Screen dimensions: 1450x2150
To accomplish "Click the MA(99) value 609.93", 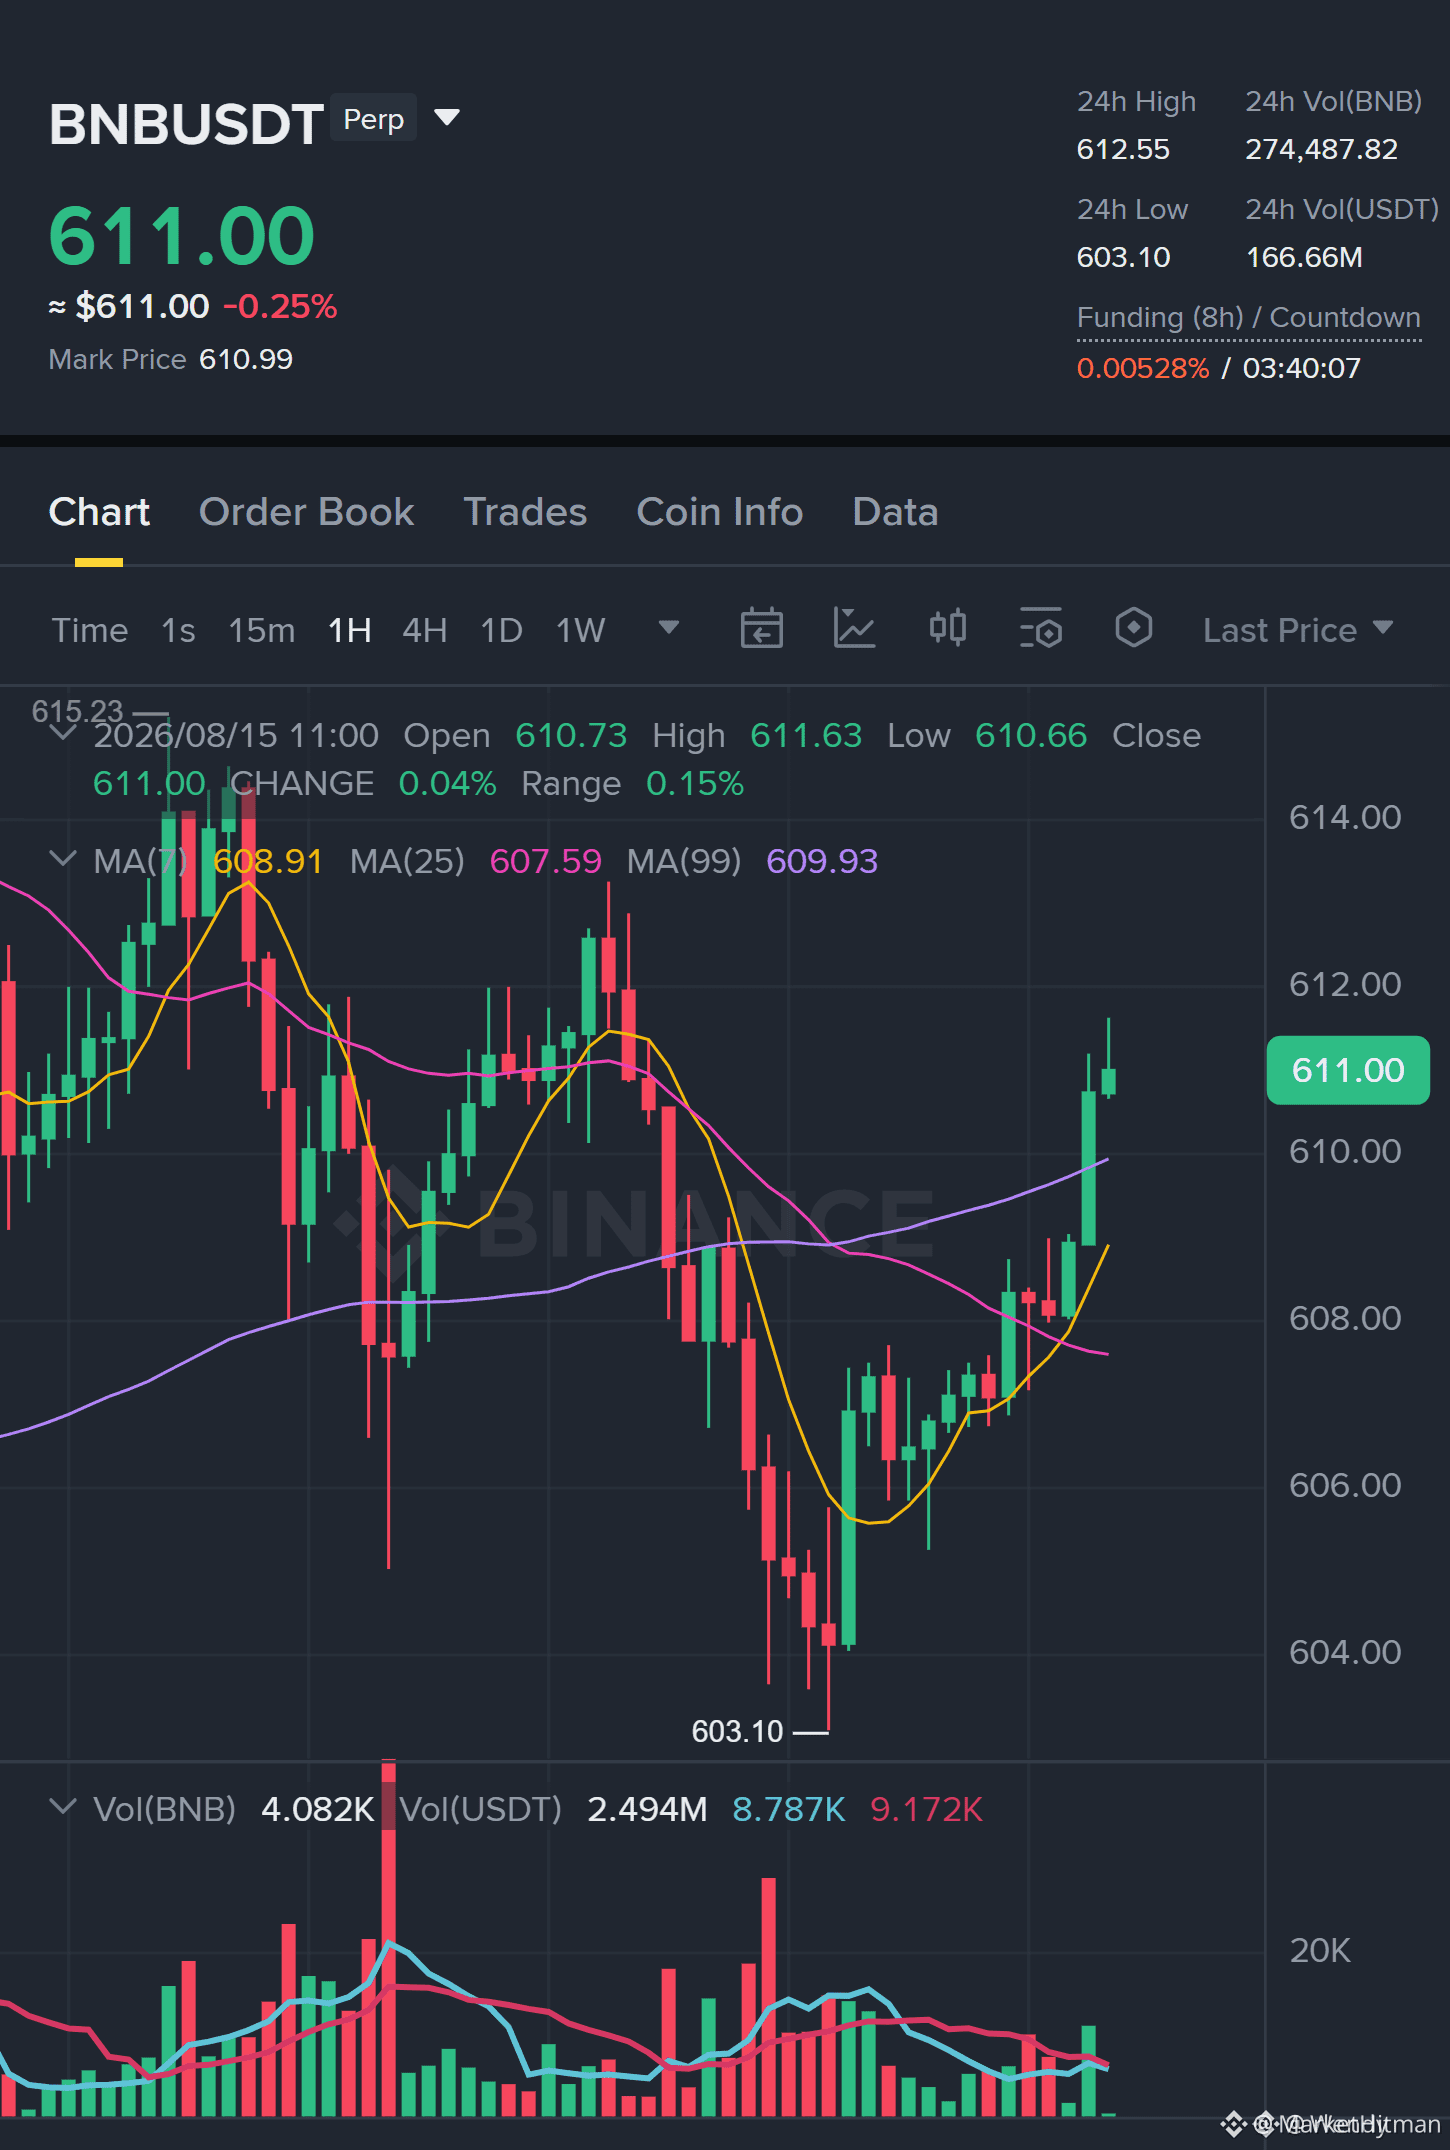I will point(822,861).
